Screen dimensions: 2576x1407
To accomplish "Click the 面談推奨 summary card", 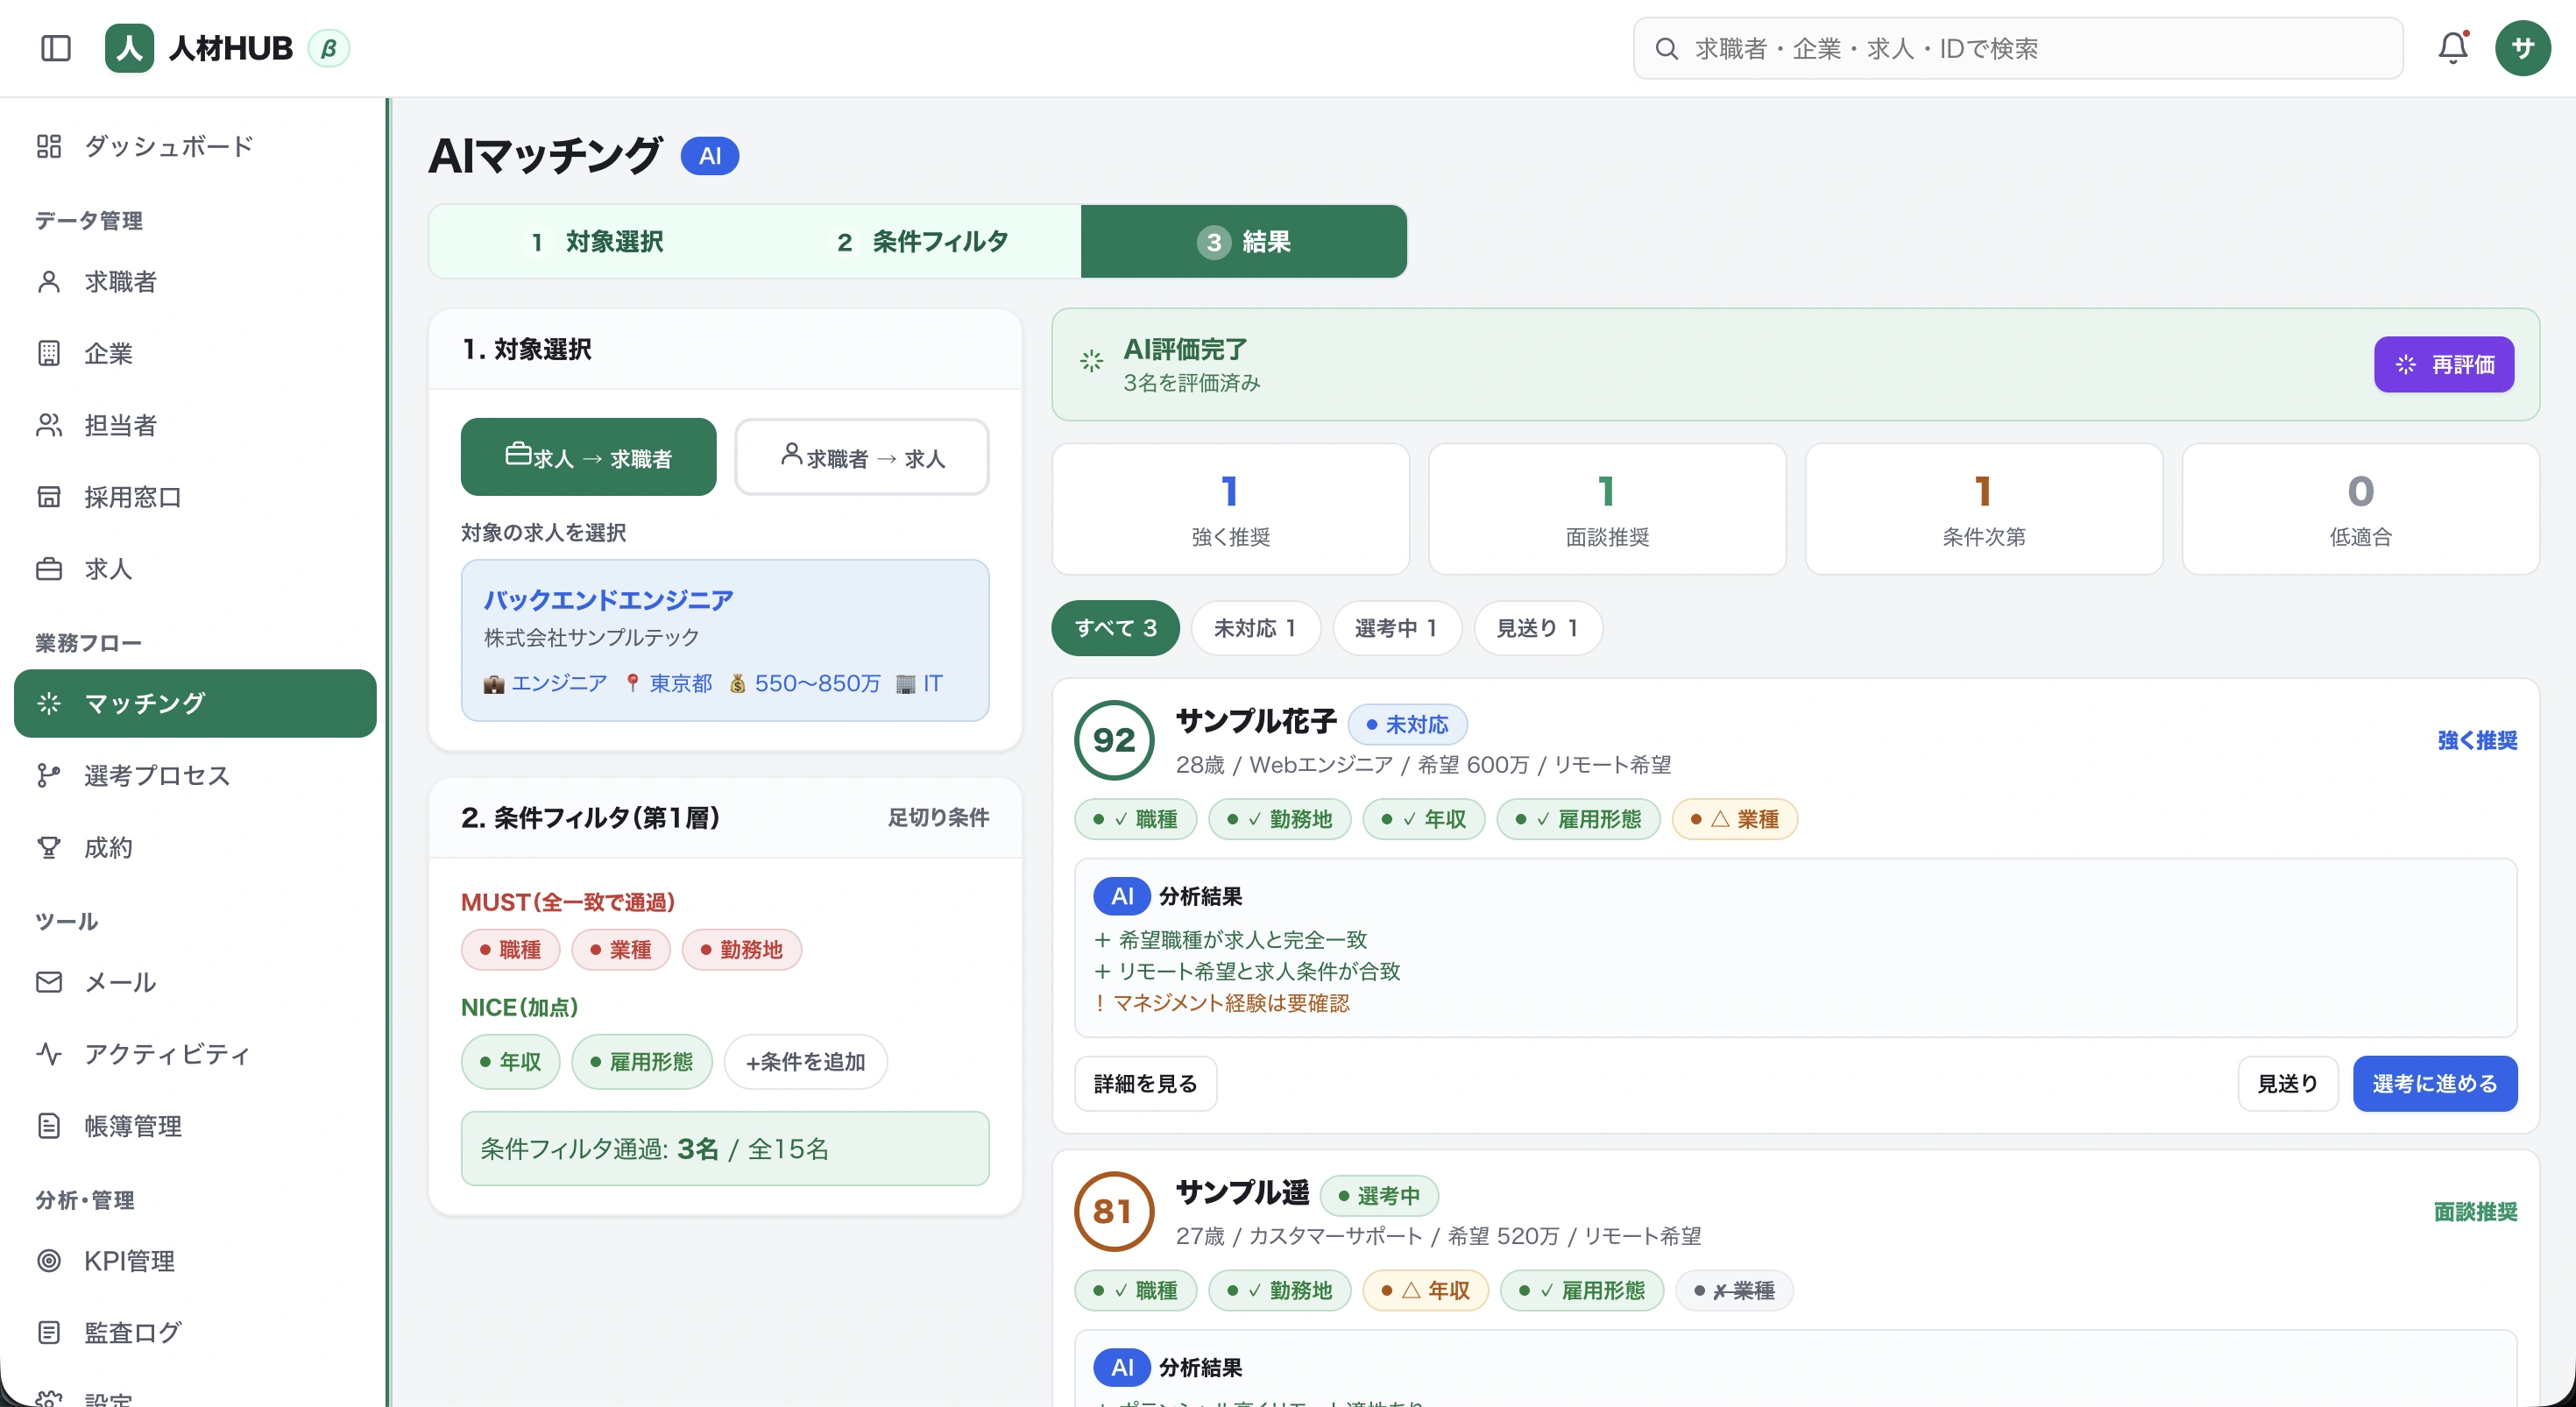I will 1607,509.
